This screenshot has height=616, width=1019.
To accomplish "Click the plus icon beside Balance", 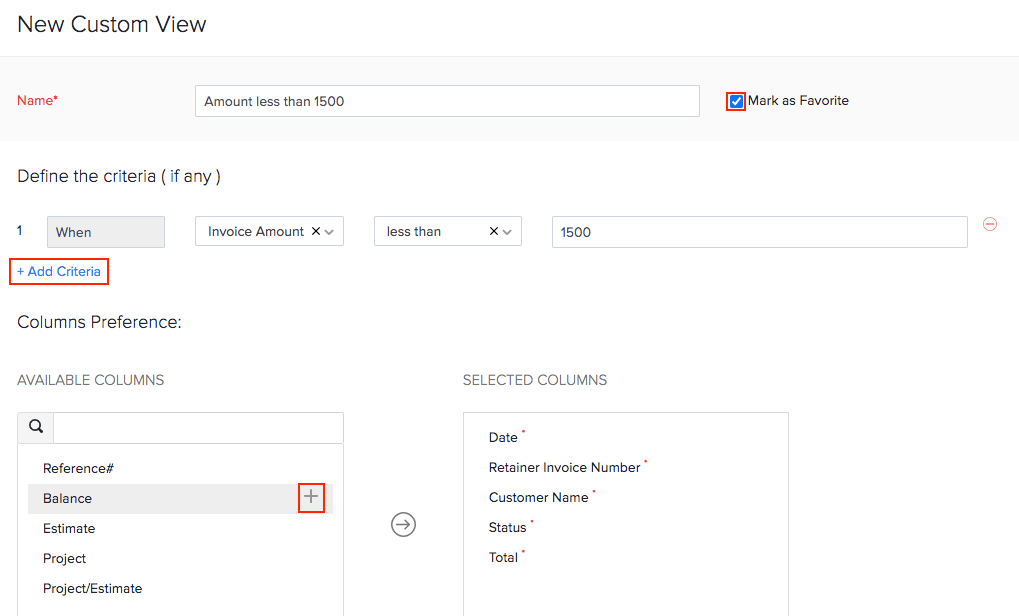I will (311, 497).
